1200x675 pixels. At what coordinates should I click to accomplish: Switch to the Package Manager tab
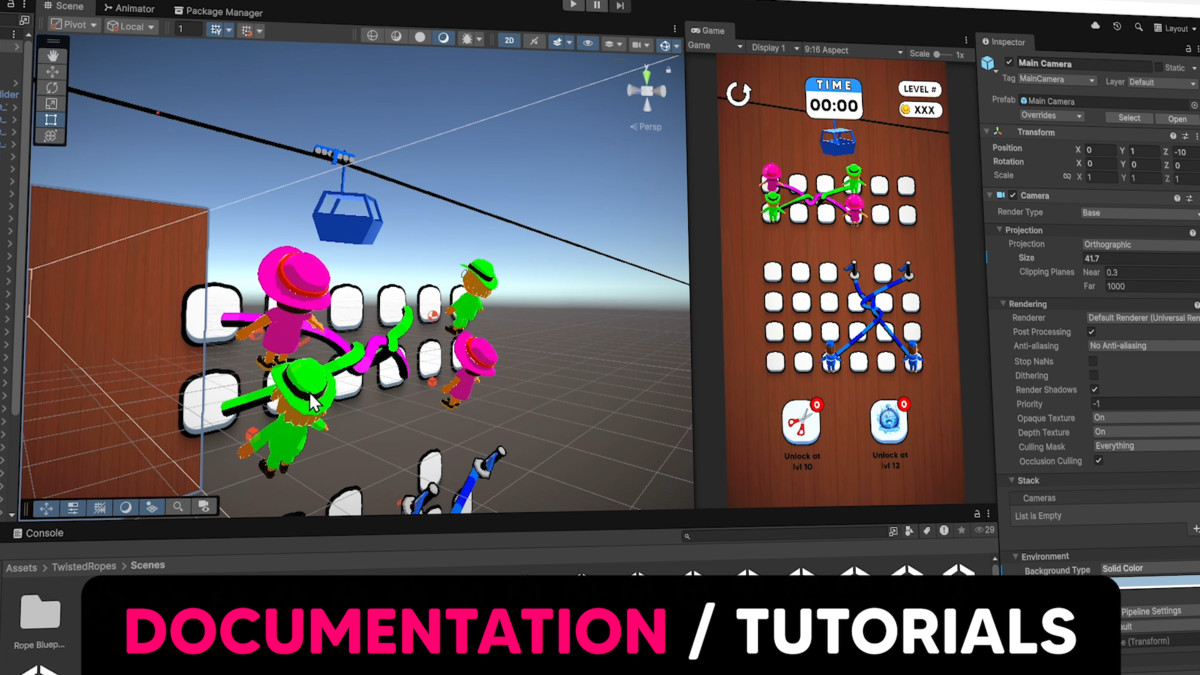click(x=217, y=12)
